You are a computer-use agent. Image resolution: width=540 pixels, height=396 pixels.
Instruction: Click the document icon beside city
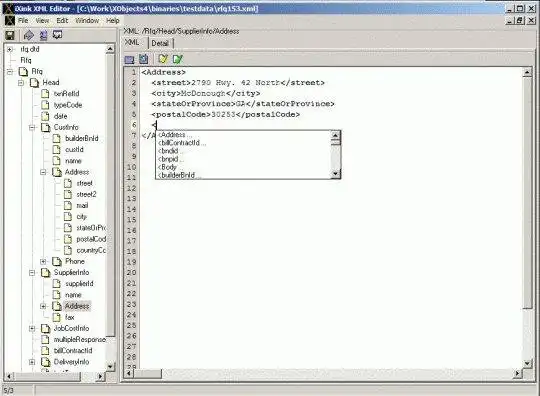[68, 216]
